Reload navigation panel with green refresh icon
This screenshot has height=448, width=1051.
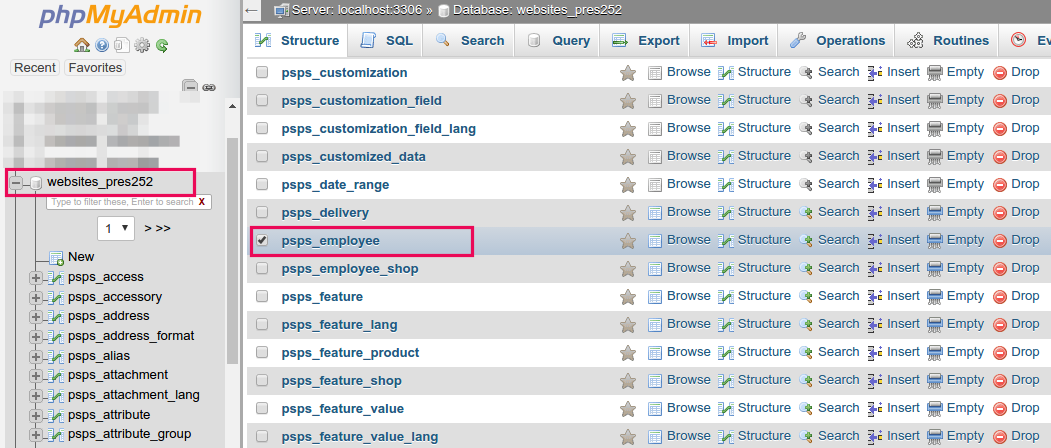click(x=161, y=45)
